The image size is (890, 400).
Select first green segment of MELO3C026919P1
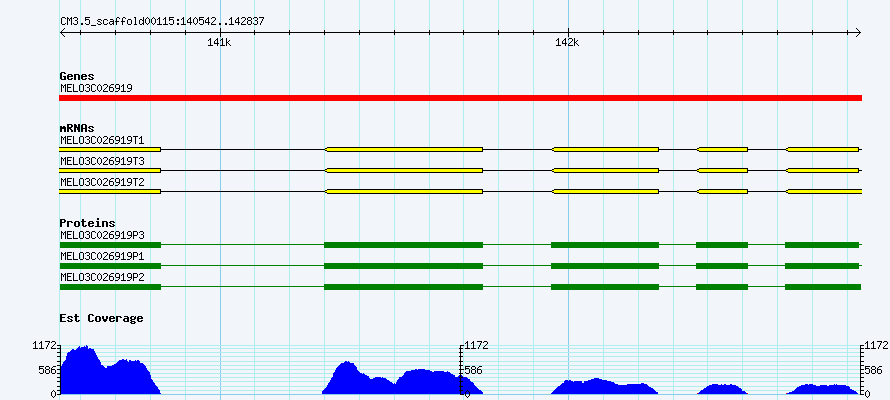click(x=110, y=266)
